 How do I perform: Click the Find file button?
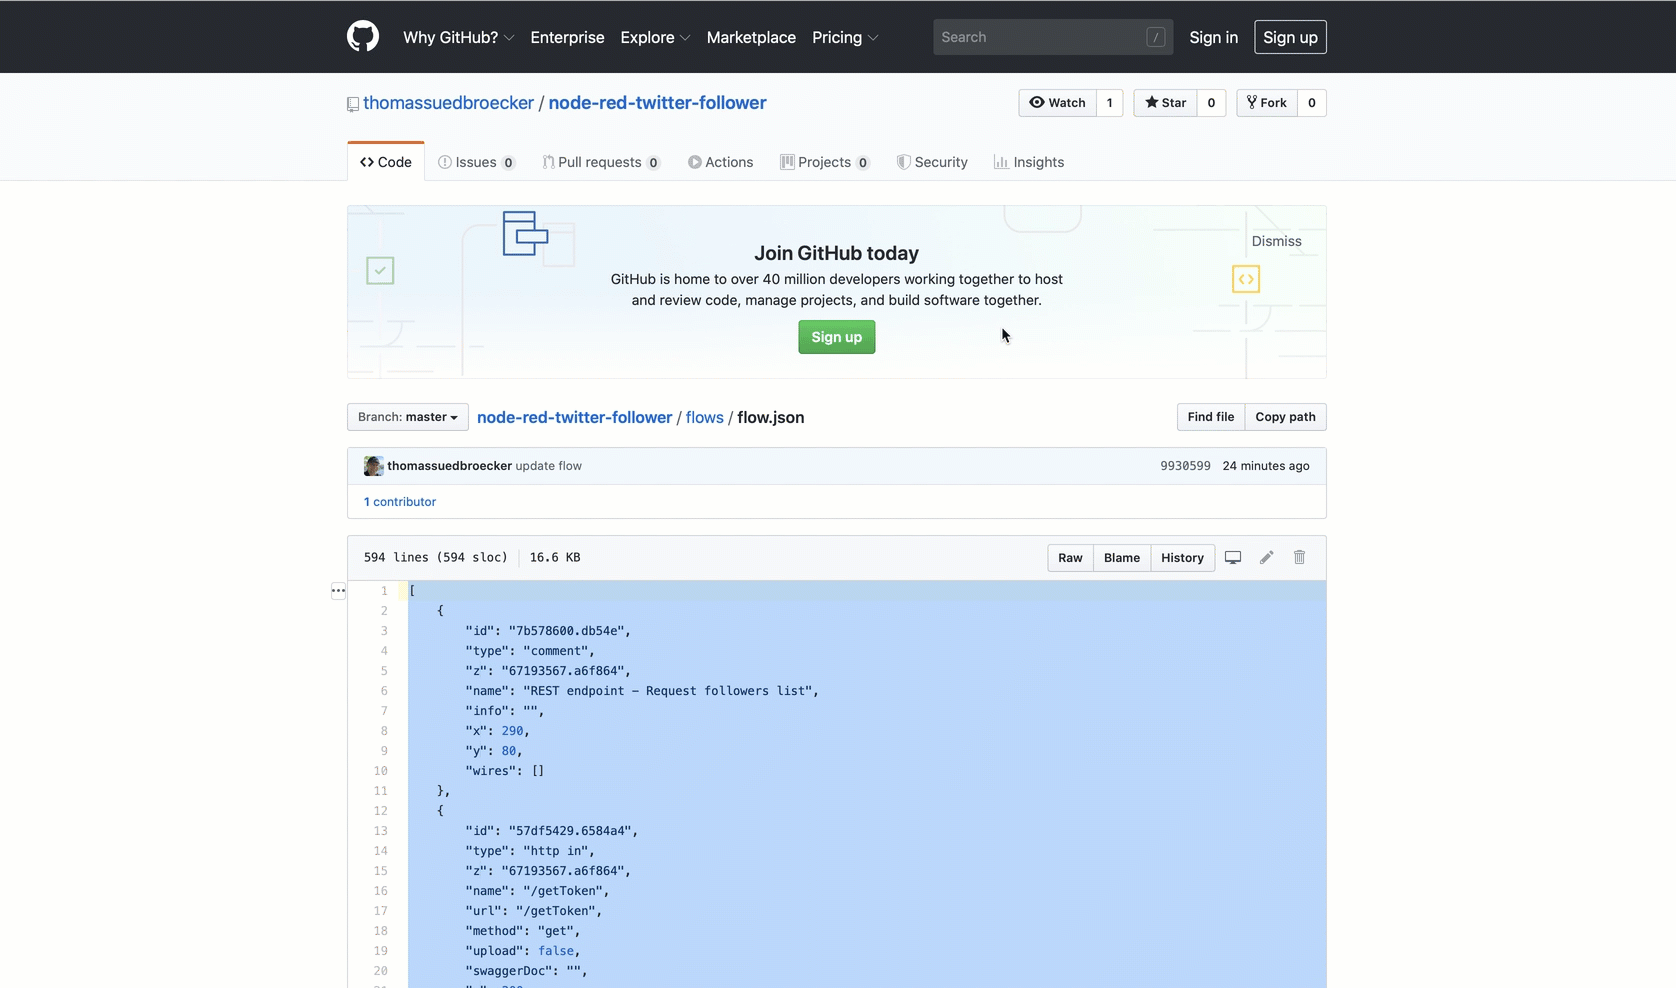(1210, 417)
